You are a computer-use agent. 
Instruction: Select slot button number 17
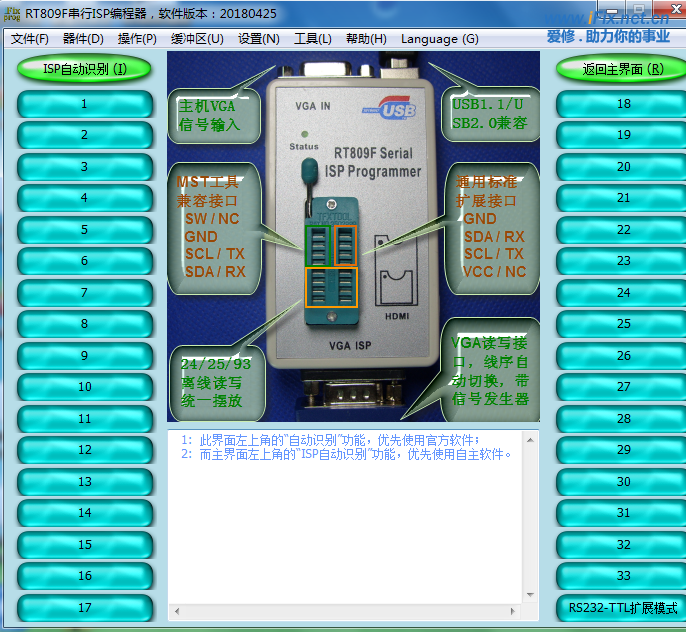[85, 608]
